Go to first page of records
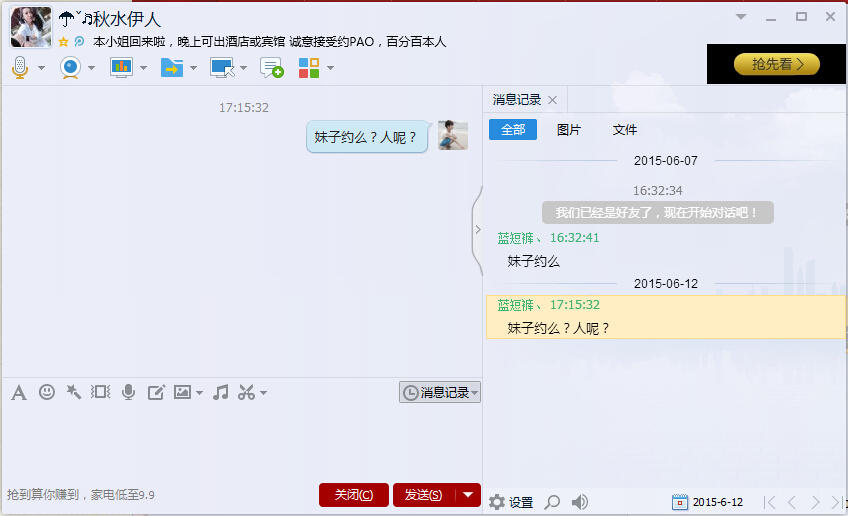Screen dimensions: 848x516 click(x=769, y=502)
